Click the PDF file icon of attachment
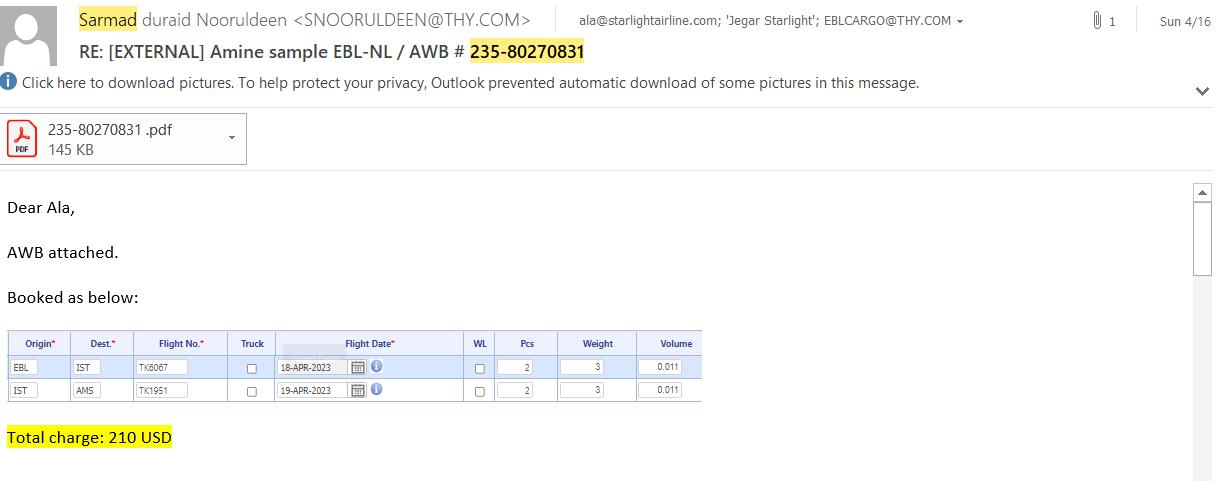Viewport: 1222px width, 481px height. [22, 138]
